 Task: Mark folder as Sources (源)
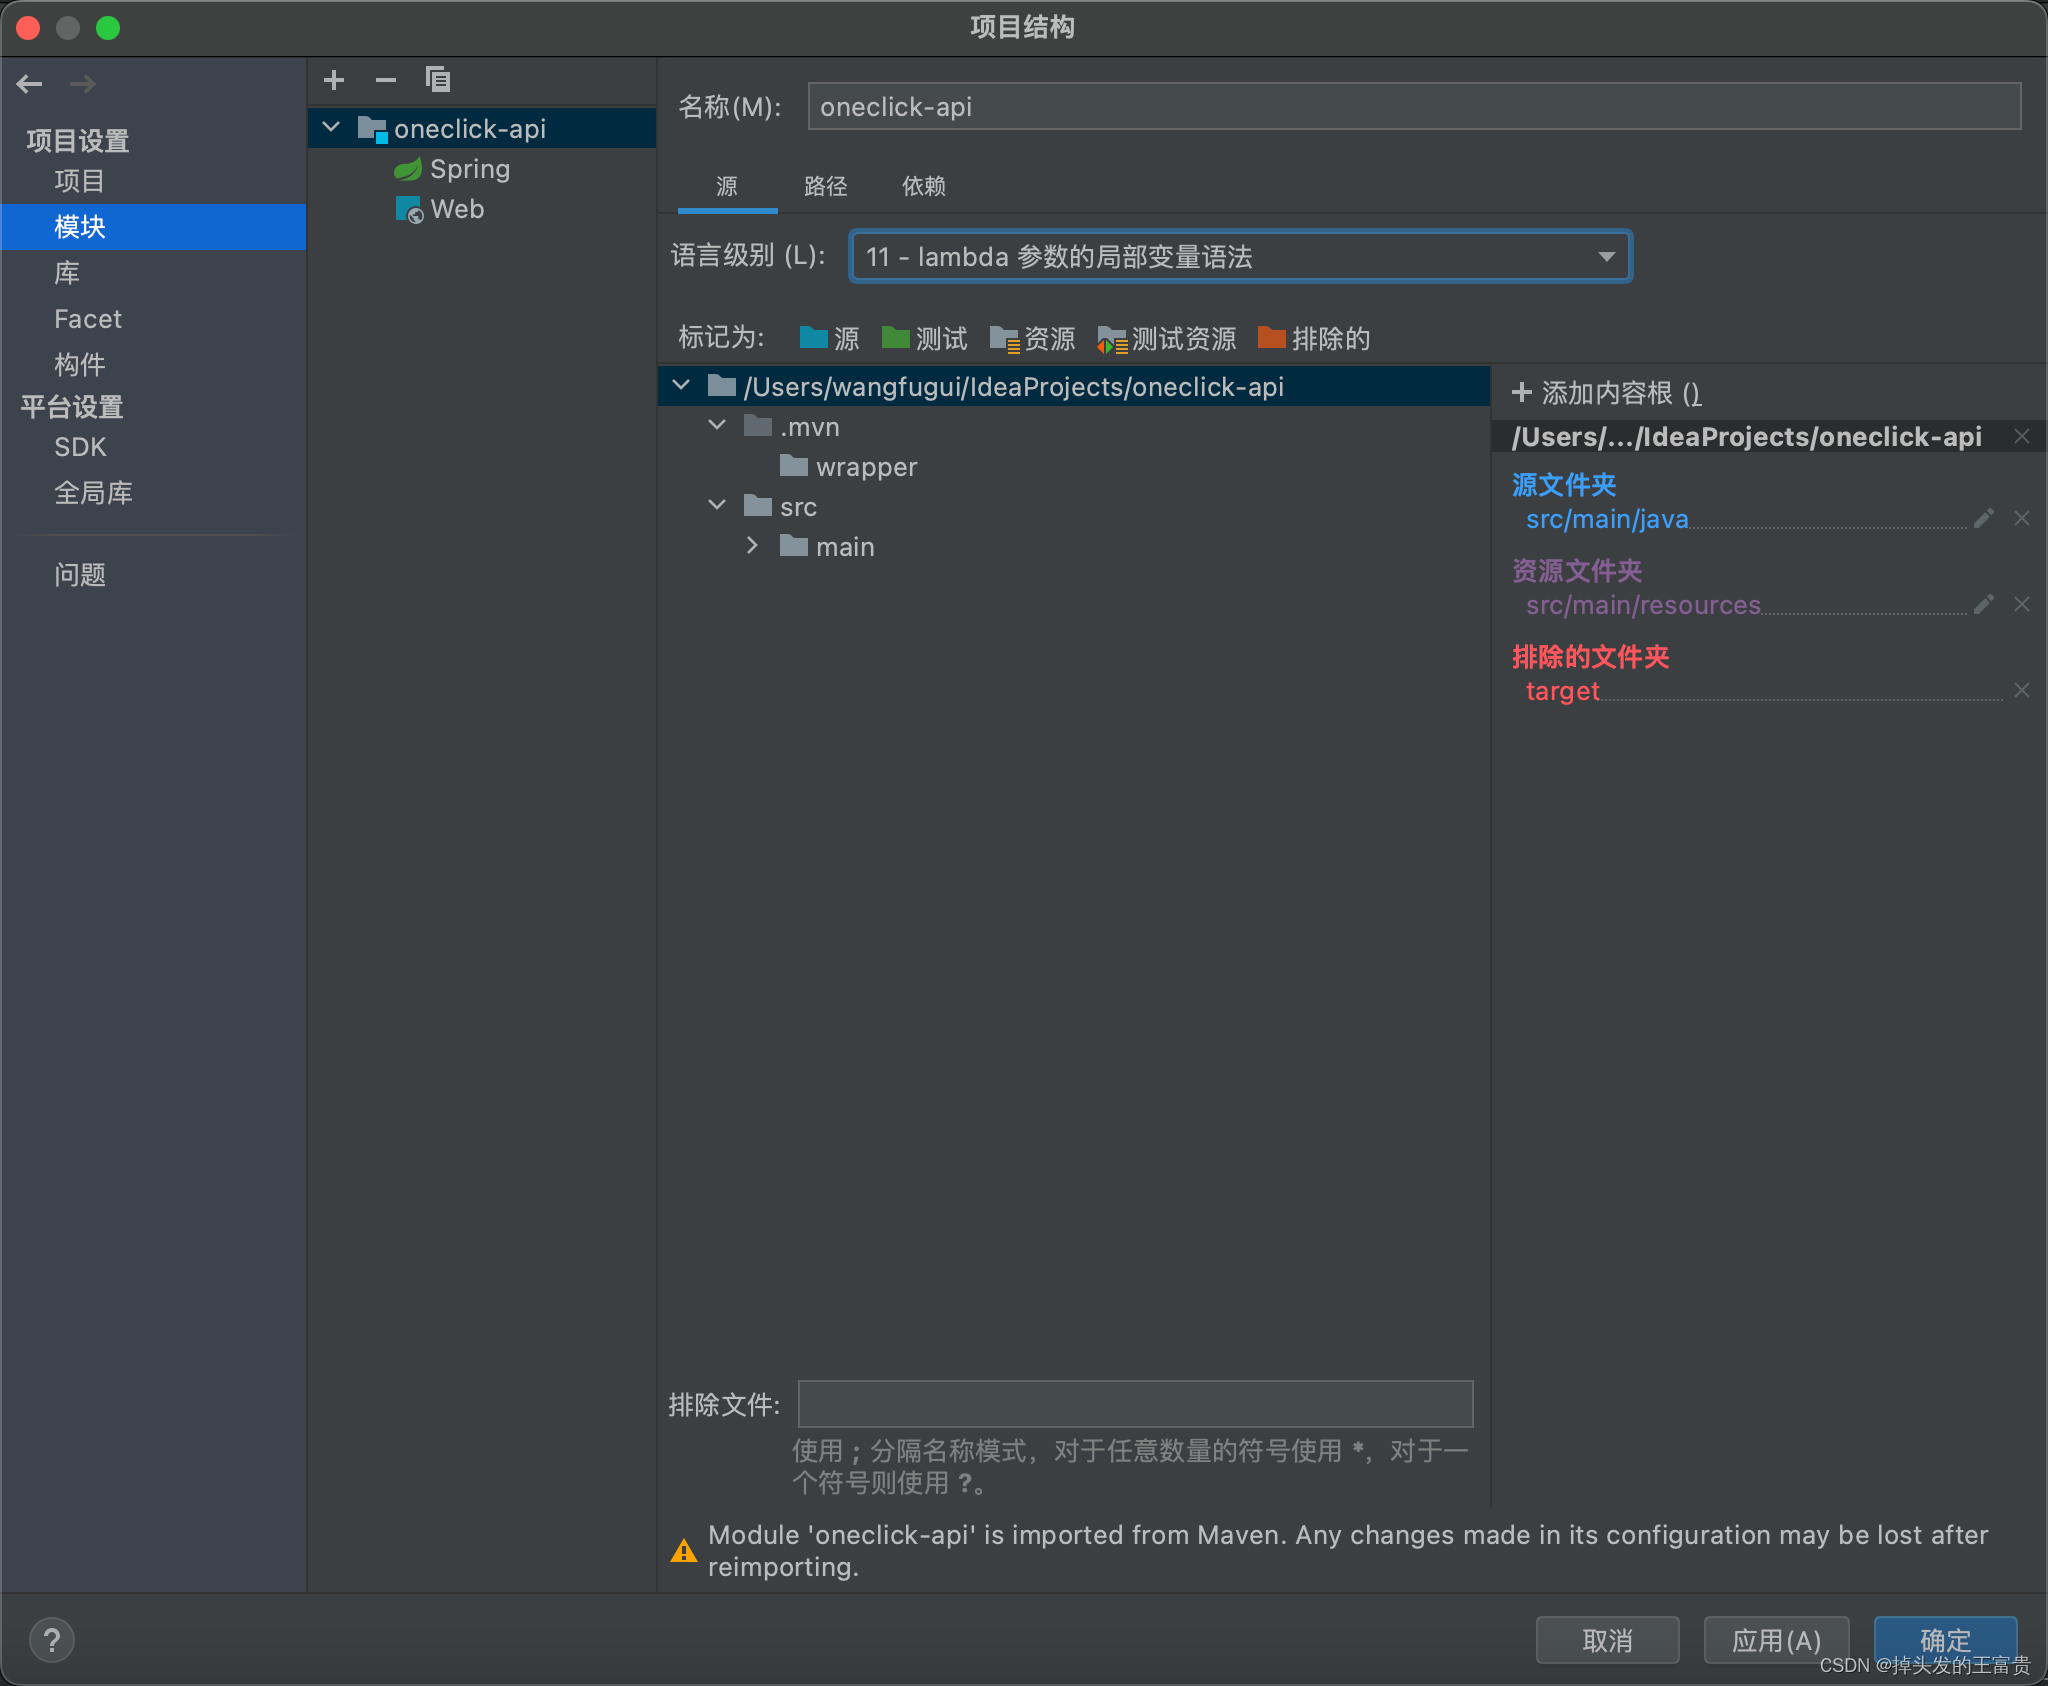[830, 339]
